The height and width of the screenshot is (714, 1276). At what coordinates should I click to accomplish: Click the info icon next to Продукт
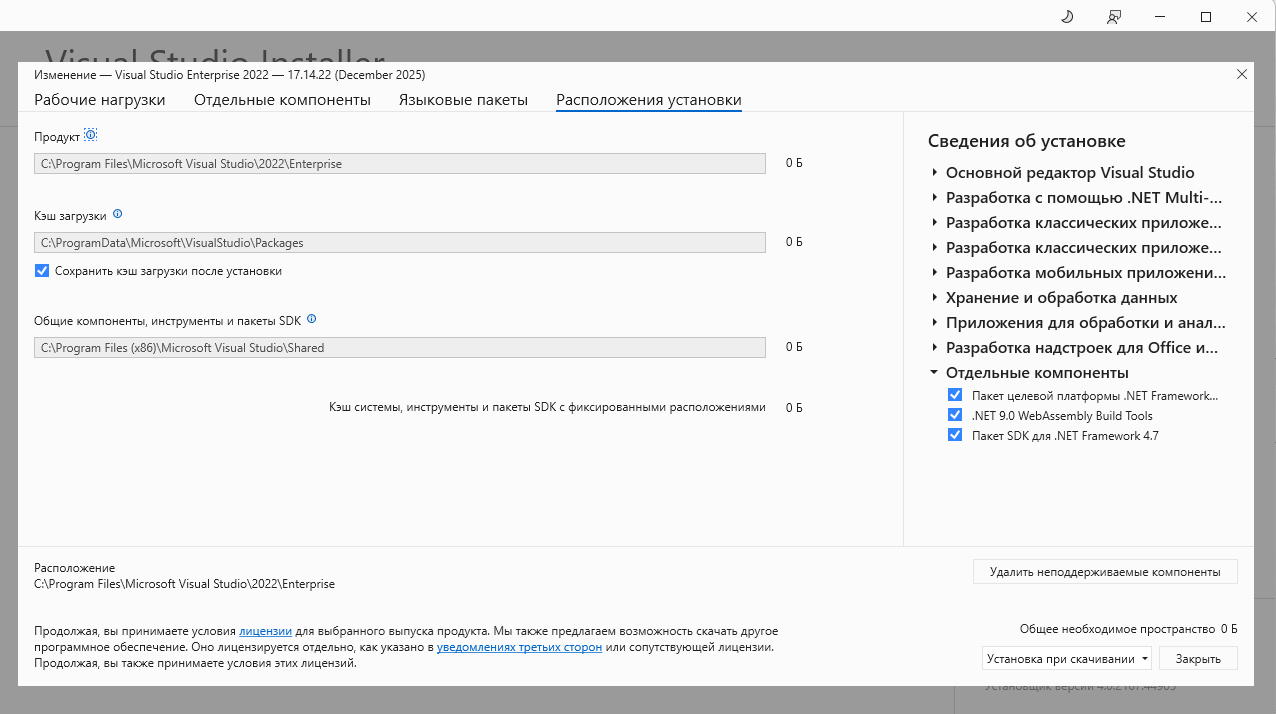pyautogui.click(x=91, y=135)
